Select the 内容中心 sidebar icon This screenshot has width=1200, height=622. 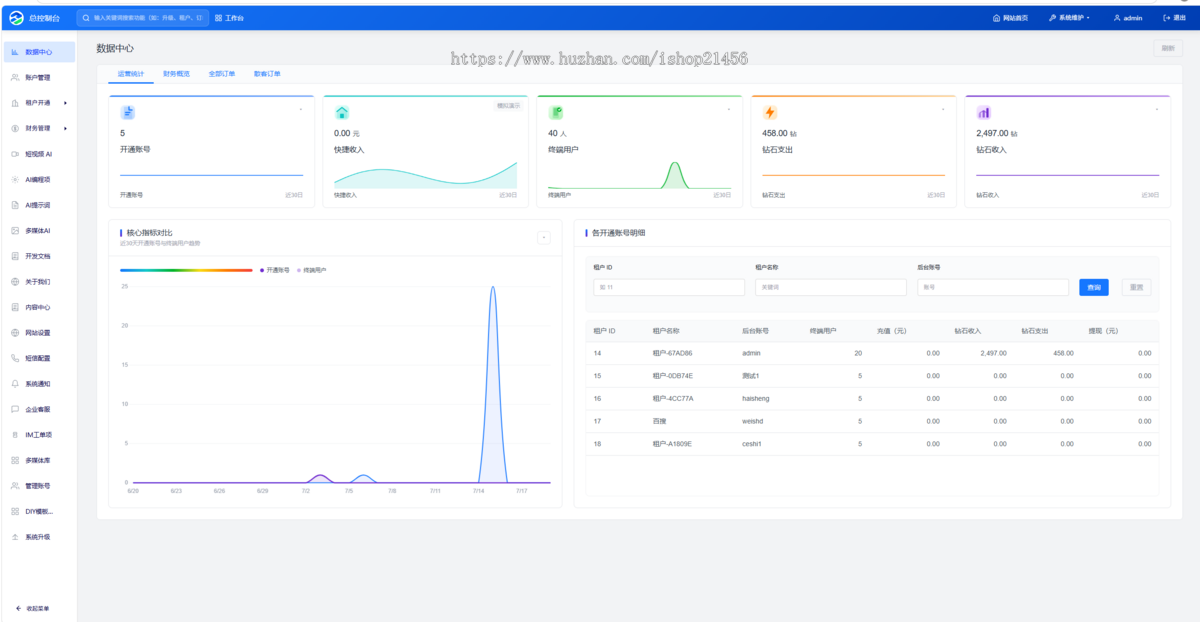(15, 307)
